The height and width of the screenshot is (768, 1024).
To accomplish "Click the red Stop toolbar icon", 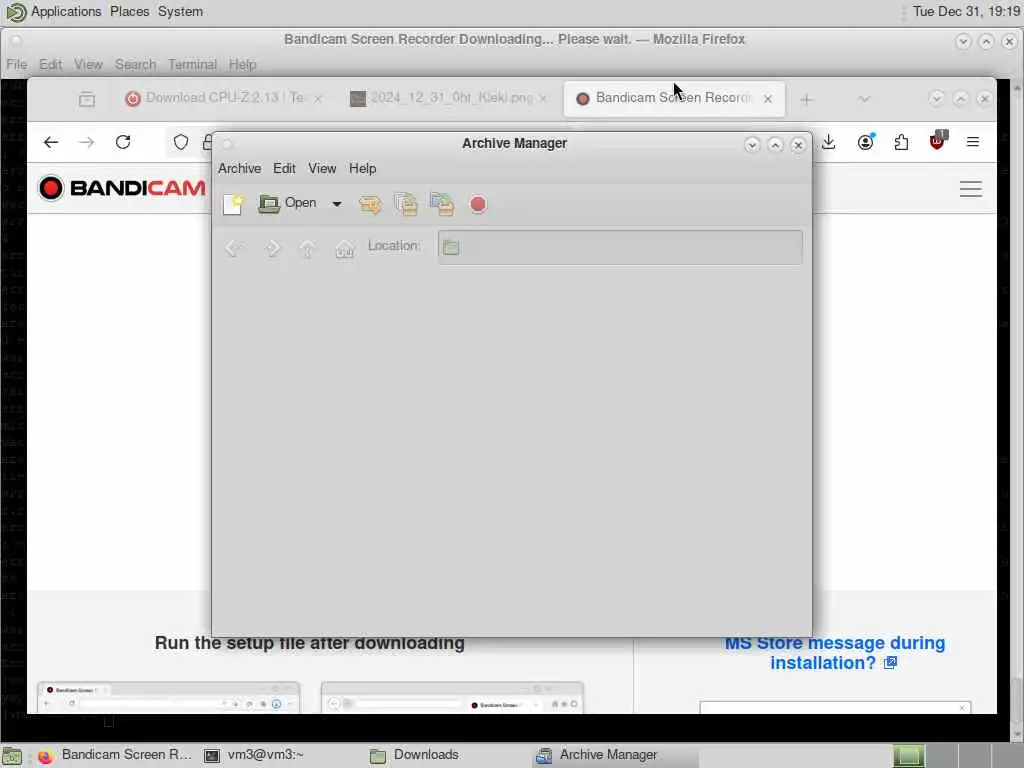I will 478,204.
